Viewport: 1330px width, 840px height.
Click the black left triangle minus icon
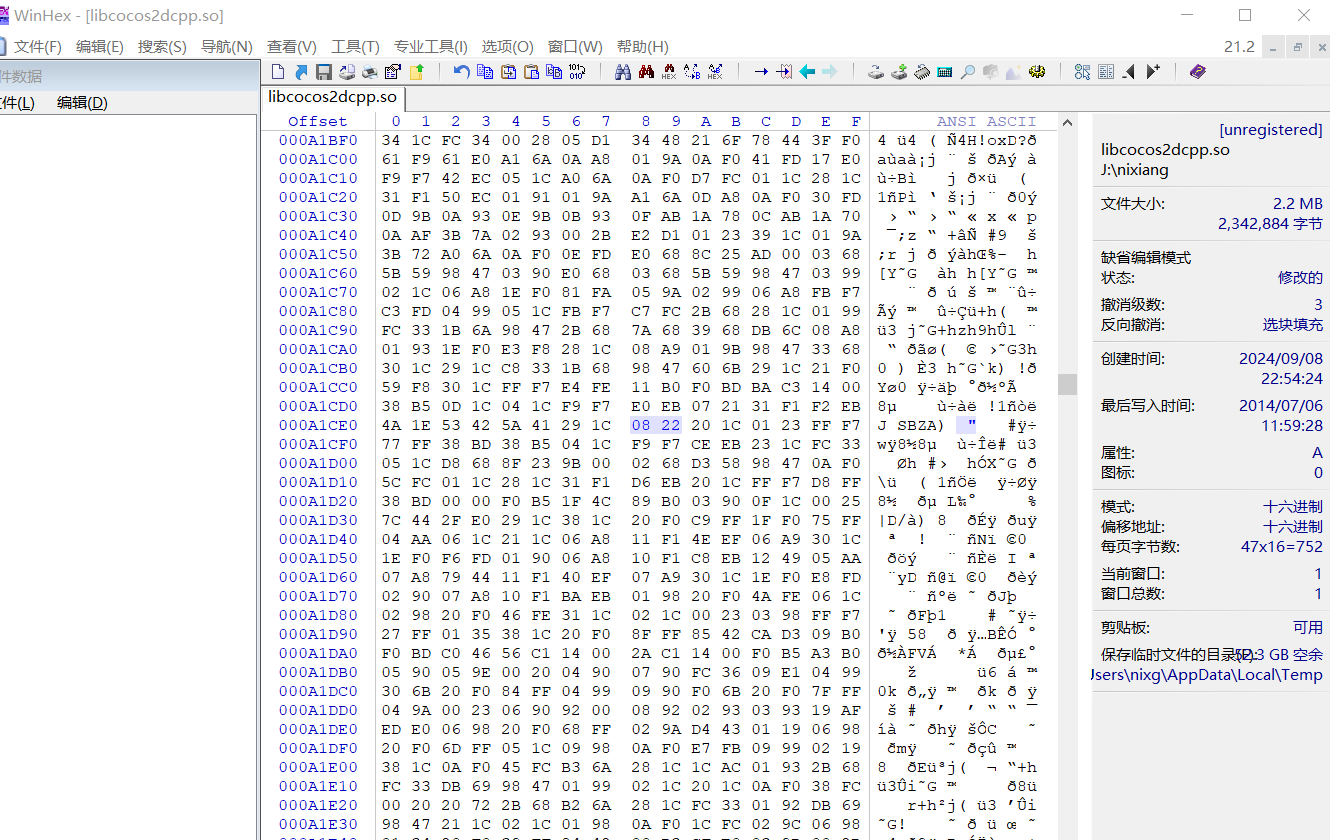(x=1129, y=72)
